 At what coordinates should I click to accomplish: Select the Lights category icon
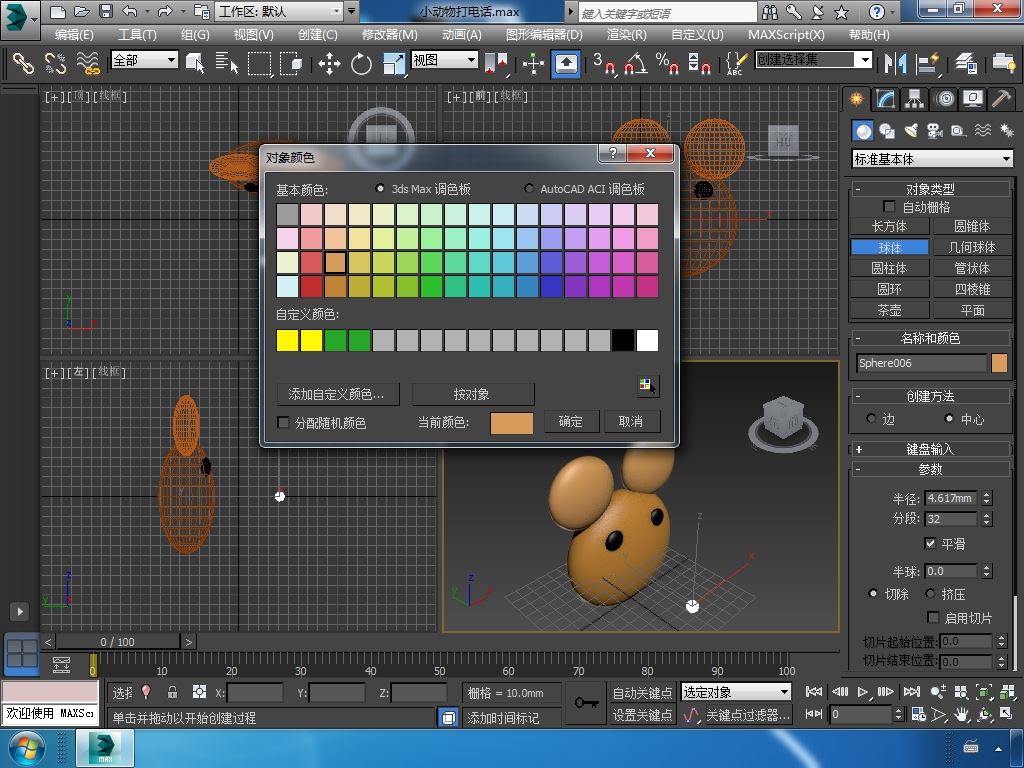click(x=911, y=131)
